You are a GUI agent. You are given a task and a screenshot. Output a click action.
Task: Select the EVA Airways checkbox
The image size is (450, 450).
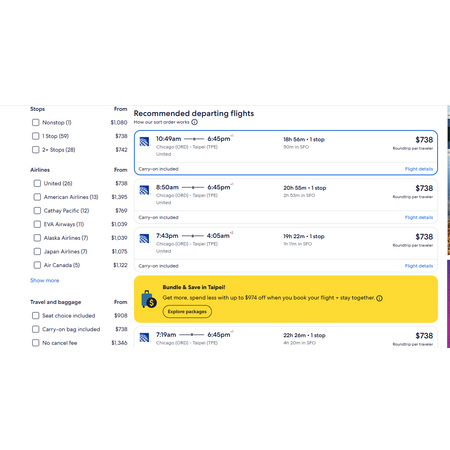(x=37, y=224)
